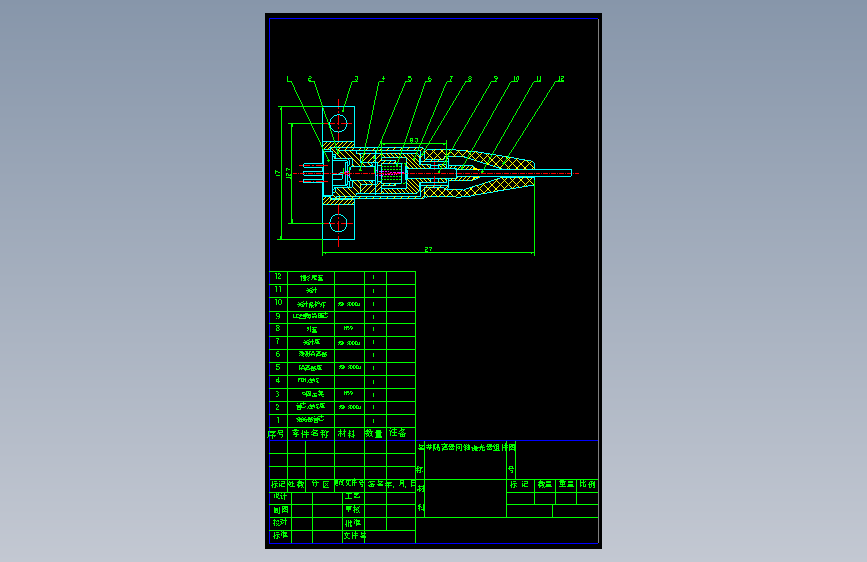Click the 材料 column header
The image size is (867, 562).
347,434
